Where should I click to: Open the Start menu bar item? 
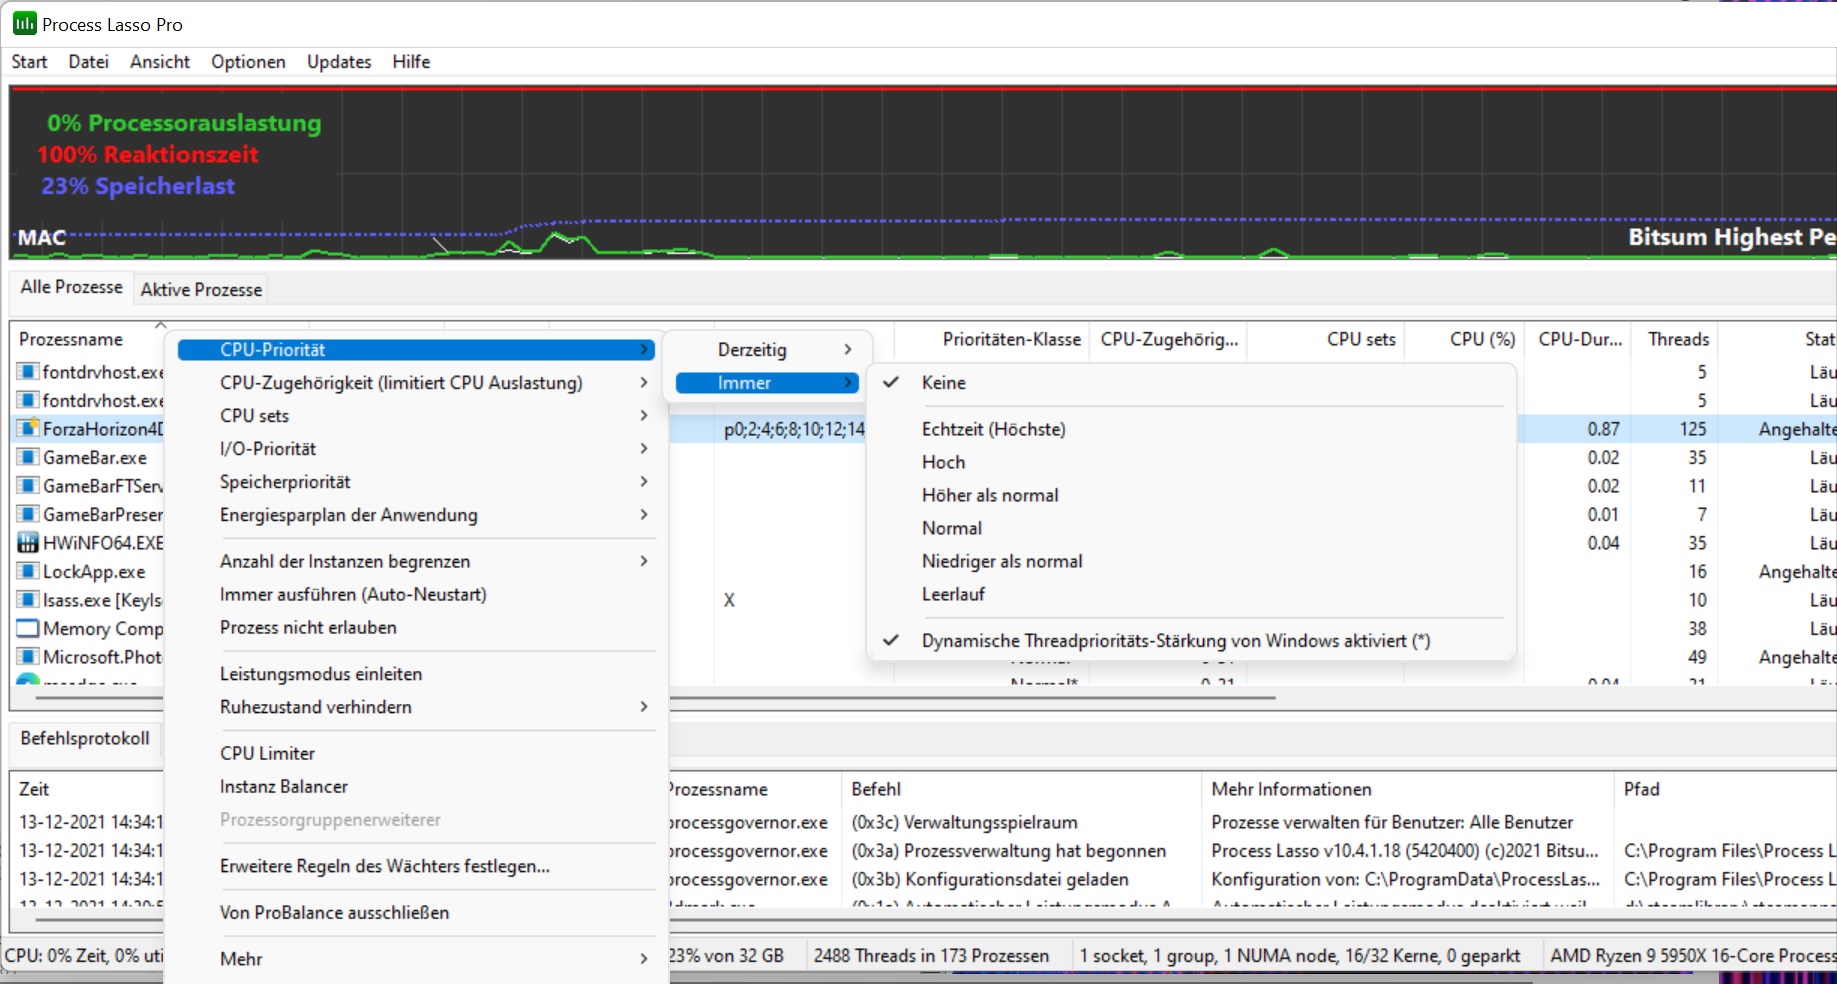[x=30, y=62]
